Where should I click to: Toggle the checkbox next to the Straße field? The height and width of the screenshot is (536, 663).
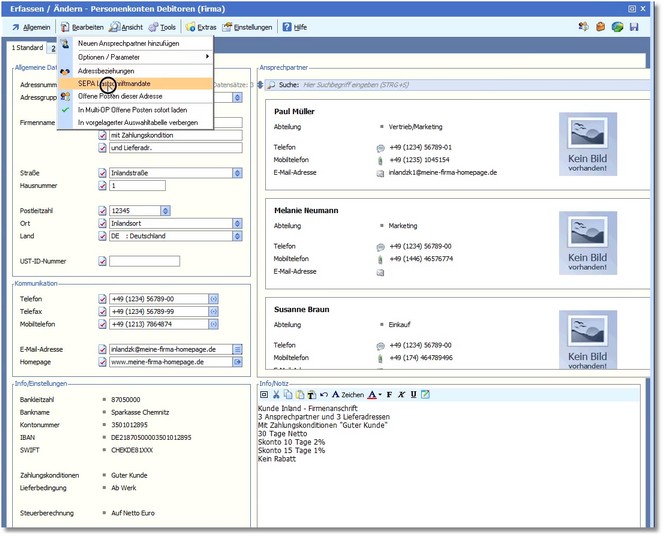[102, 173]
